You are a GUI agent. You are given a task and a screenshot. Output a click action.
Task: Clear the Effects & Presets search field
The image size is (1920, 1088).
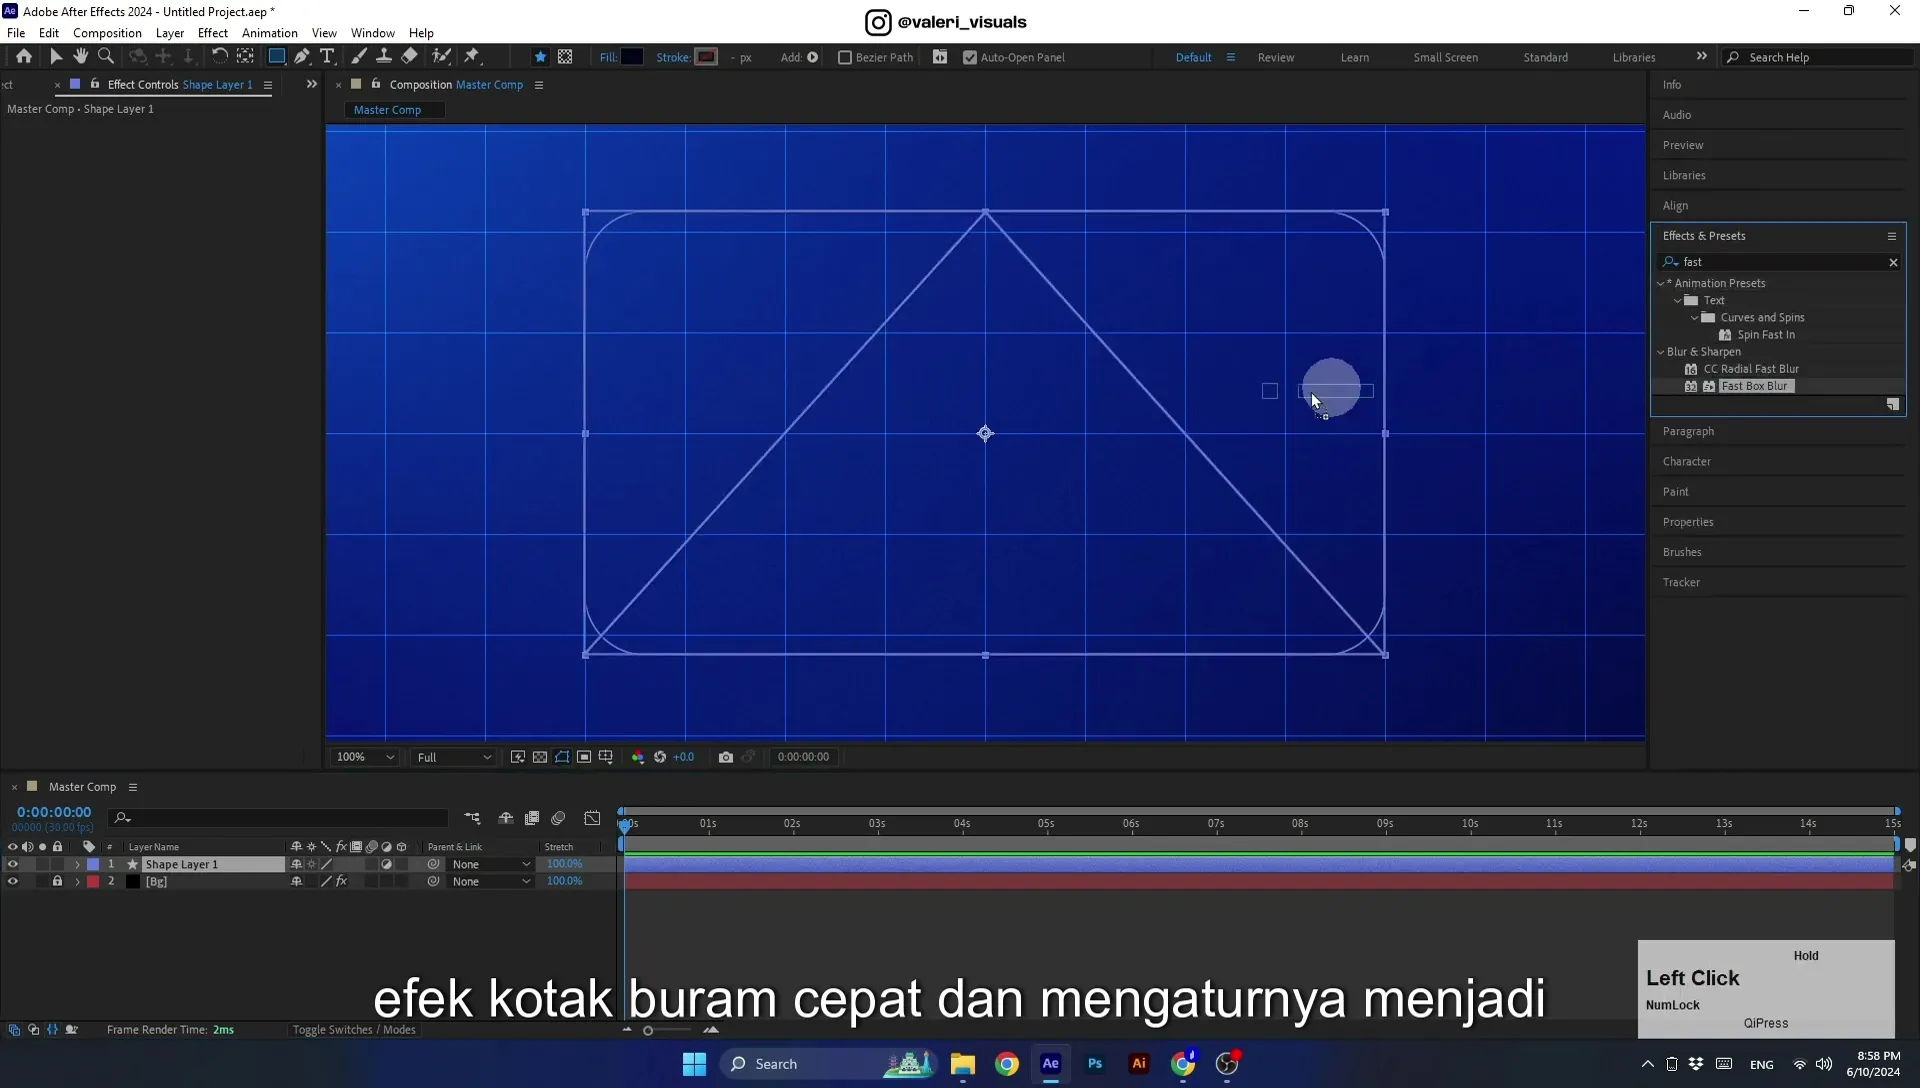click(x=1893, y=263)
